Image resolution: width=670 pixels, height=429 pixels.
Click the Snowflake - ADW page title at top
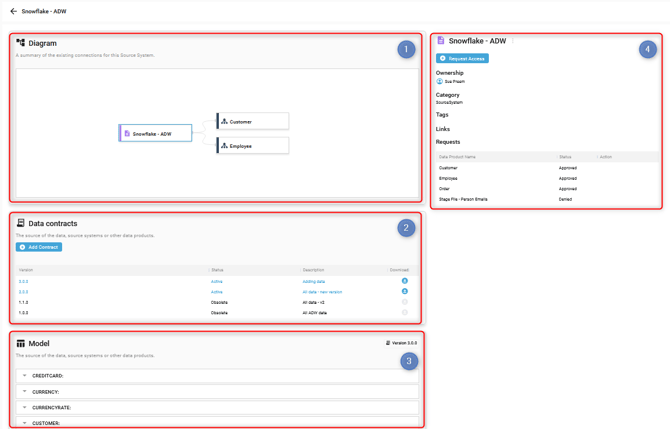point(44,11)
